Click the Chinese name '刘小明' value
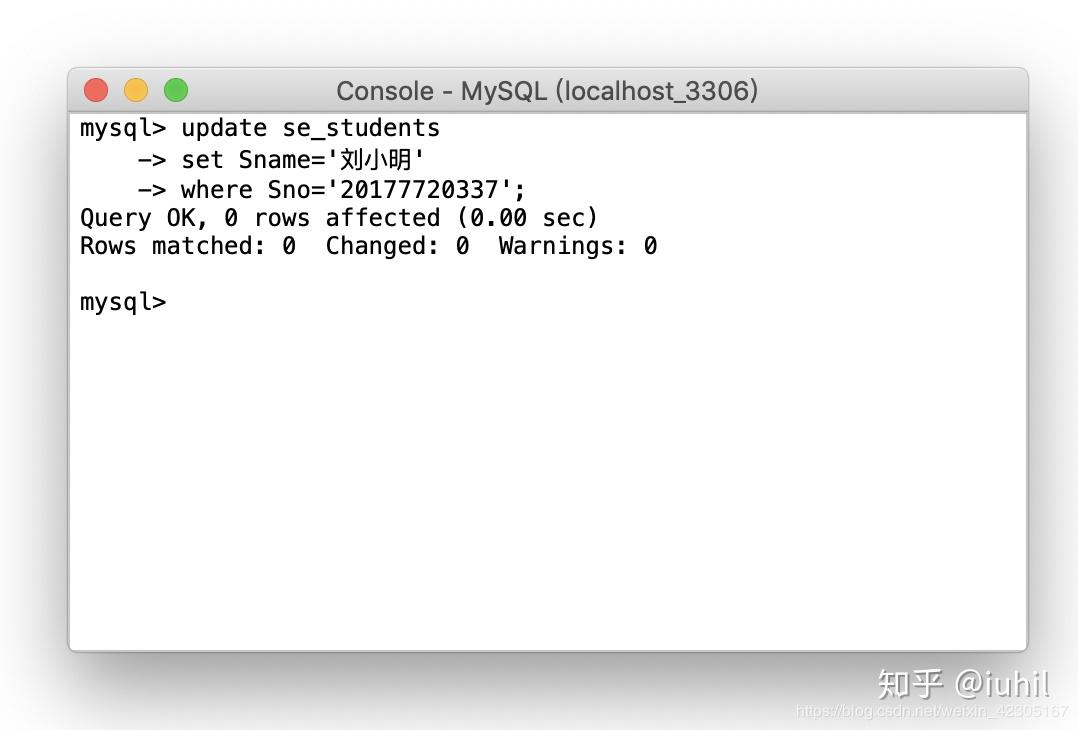The height and width of the screenshot is (730, 1078). click(x=375, y=159)
